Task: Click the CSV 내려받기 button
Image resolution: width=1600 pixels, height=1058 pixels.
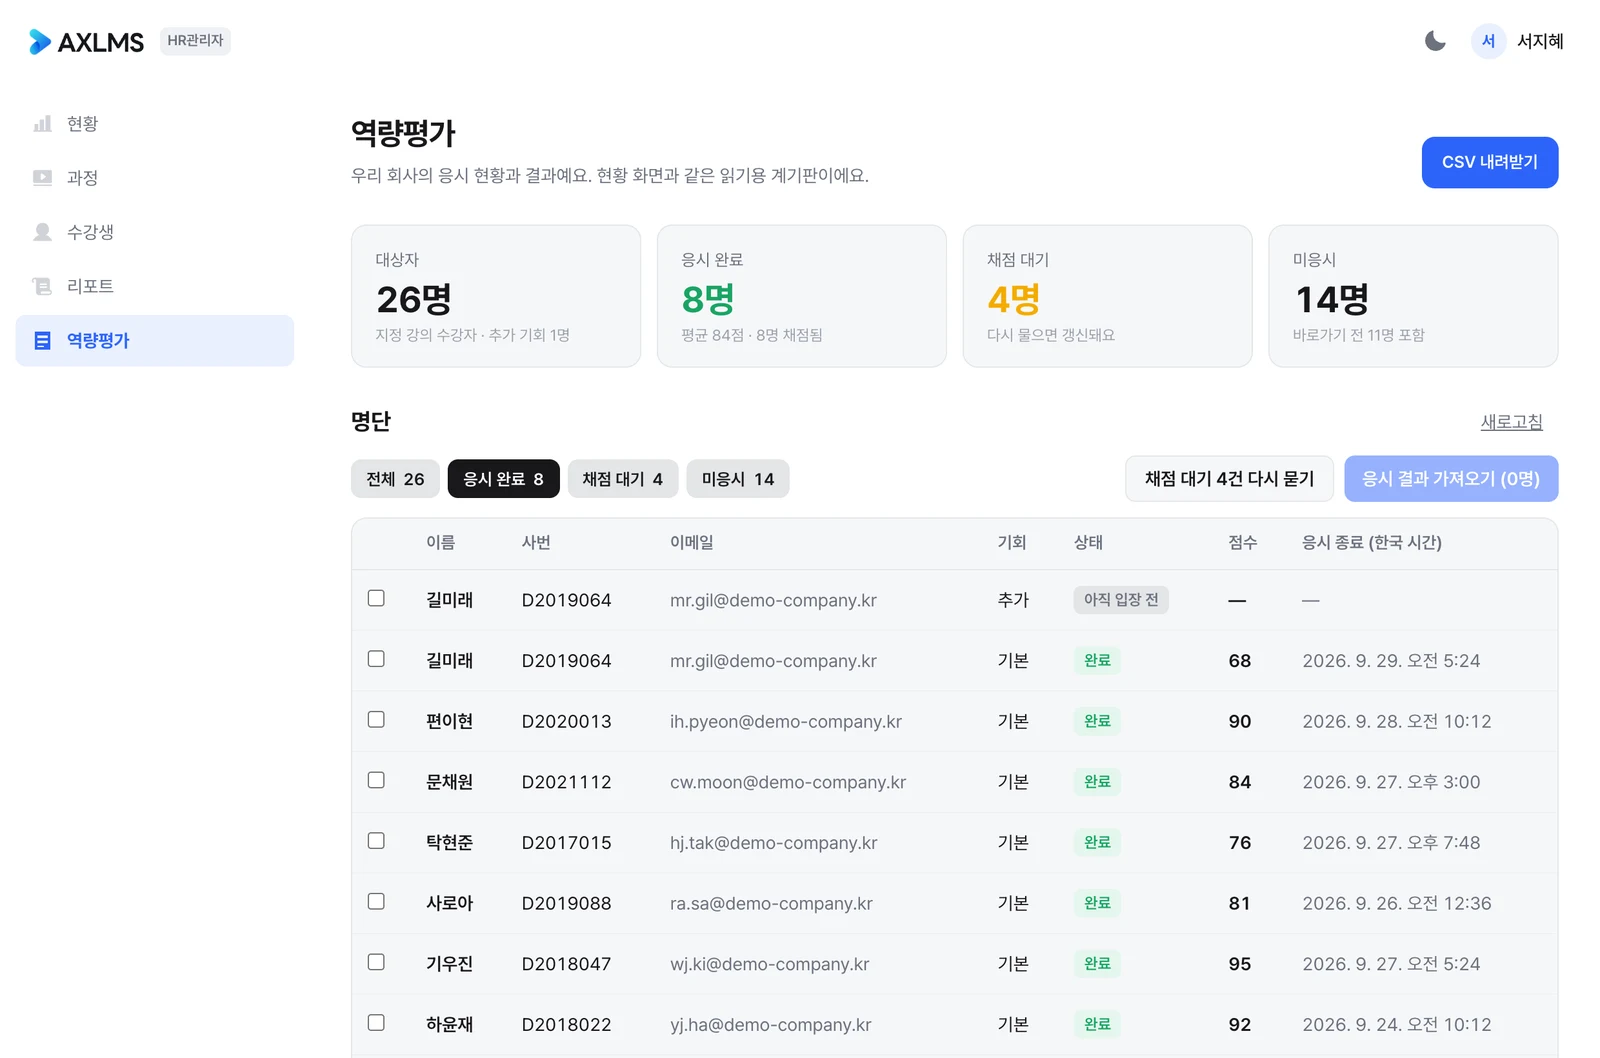Action: (x=1490, y=162)
